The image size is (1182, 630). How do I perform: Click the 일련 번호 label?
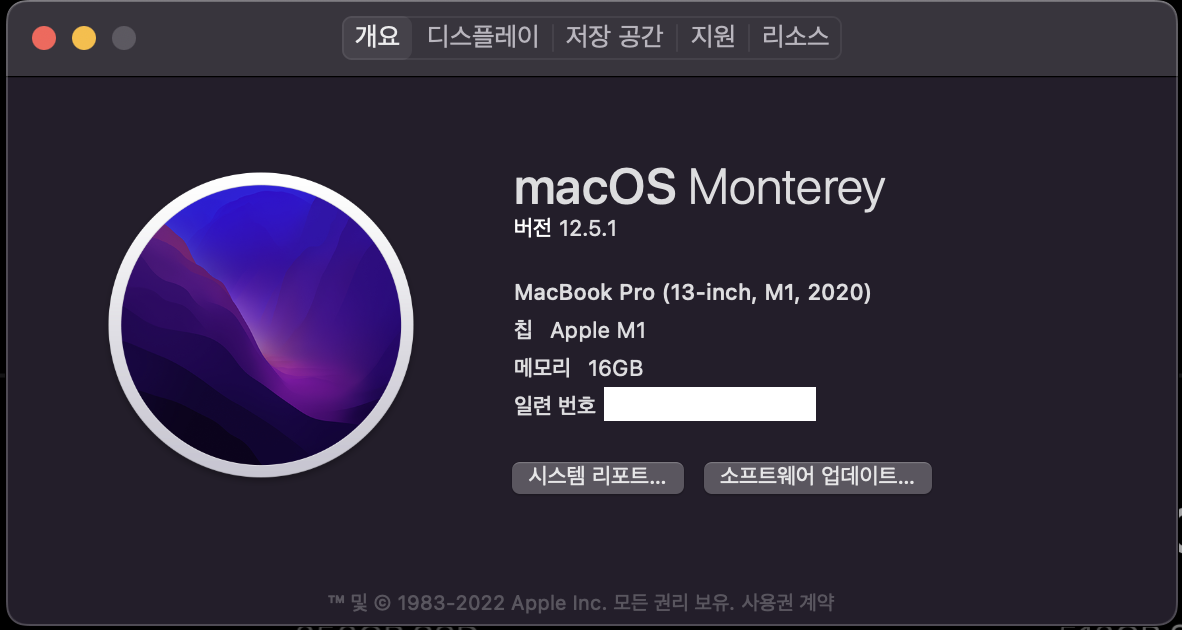pyautogui.click(x=555, y=405)
